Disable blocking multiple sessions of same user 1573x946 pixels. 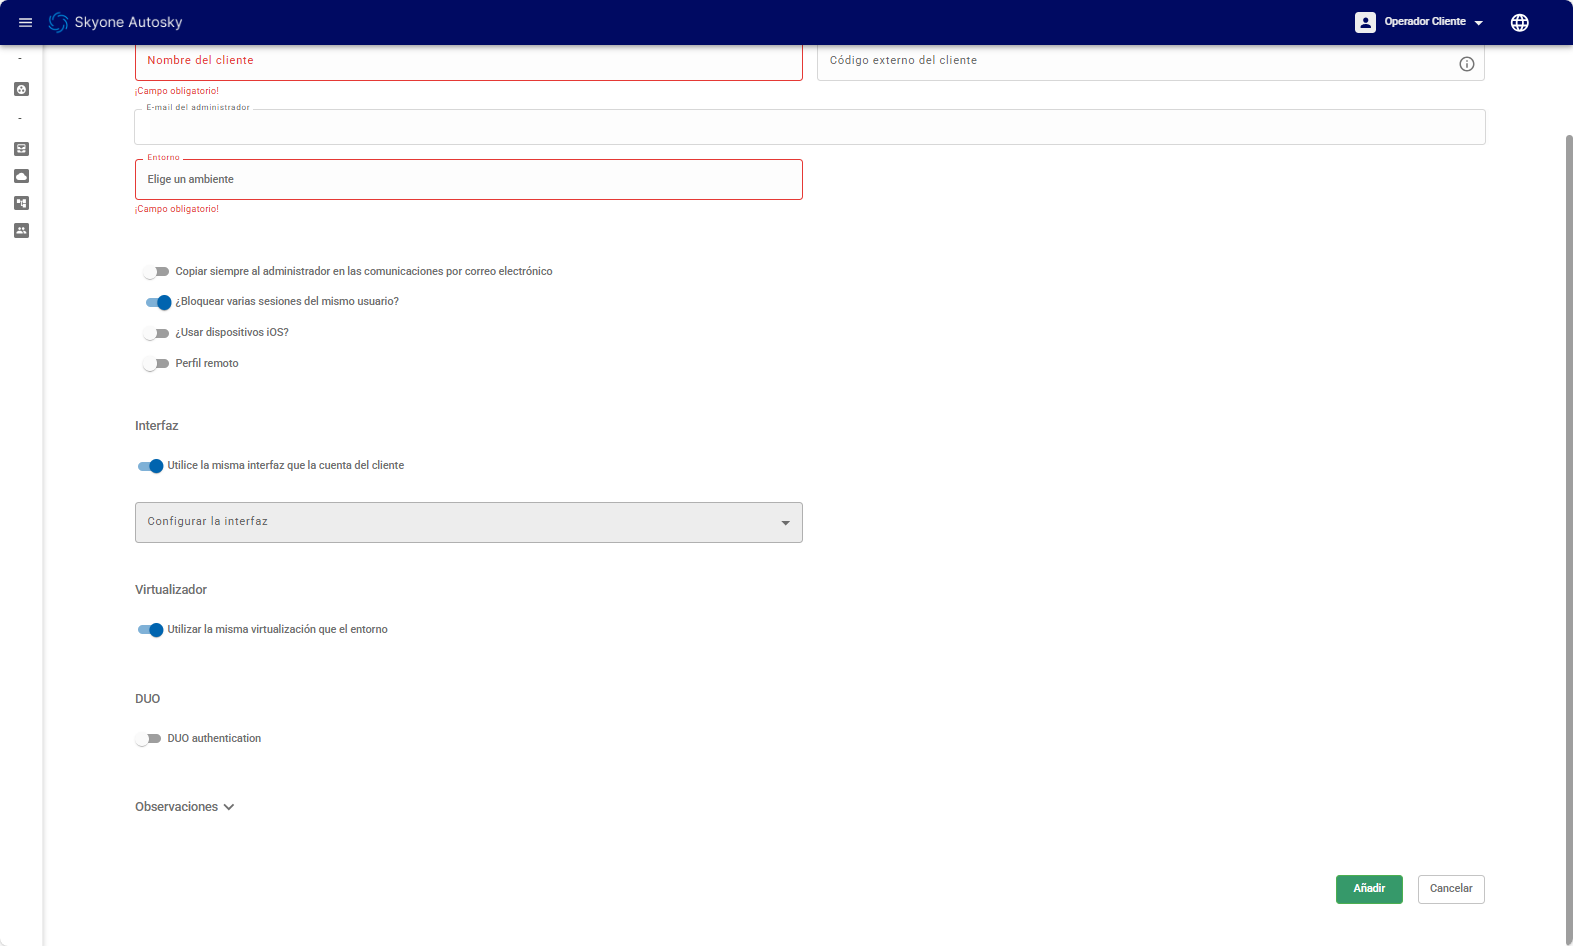(x=158, y=302)
